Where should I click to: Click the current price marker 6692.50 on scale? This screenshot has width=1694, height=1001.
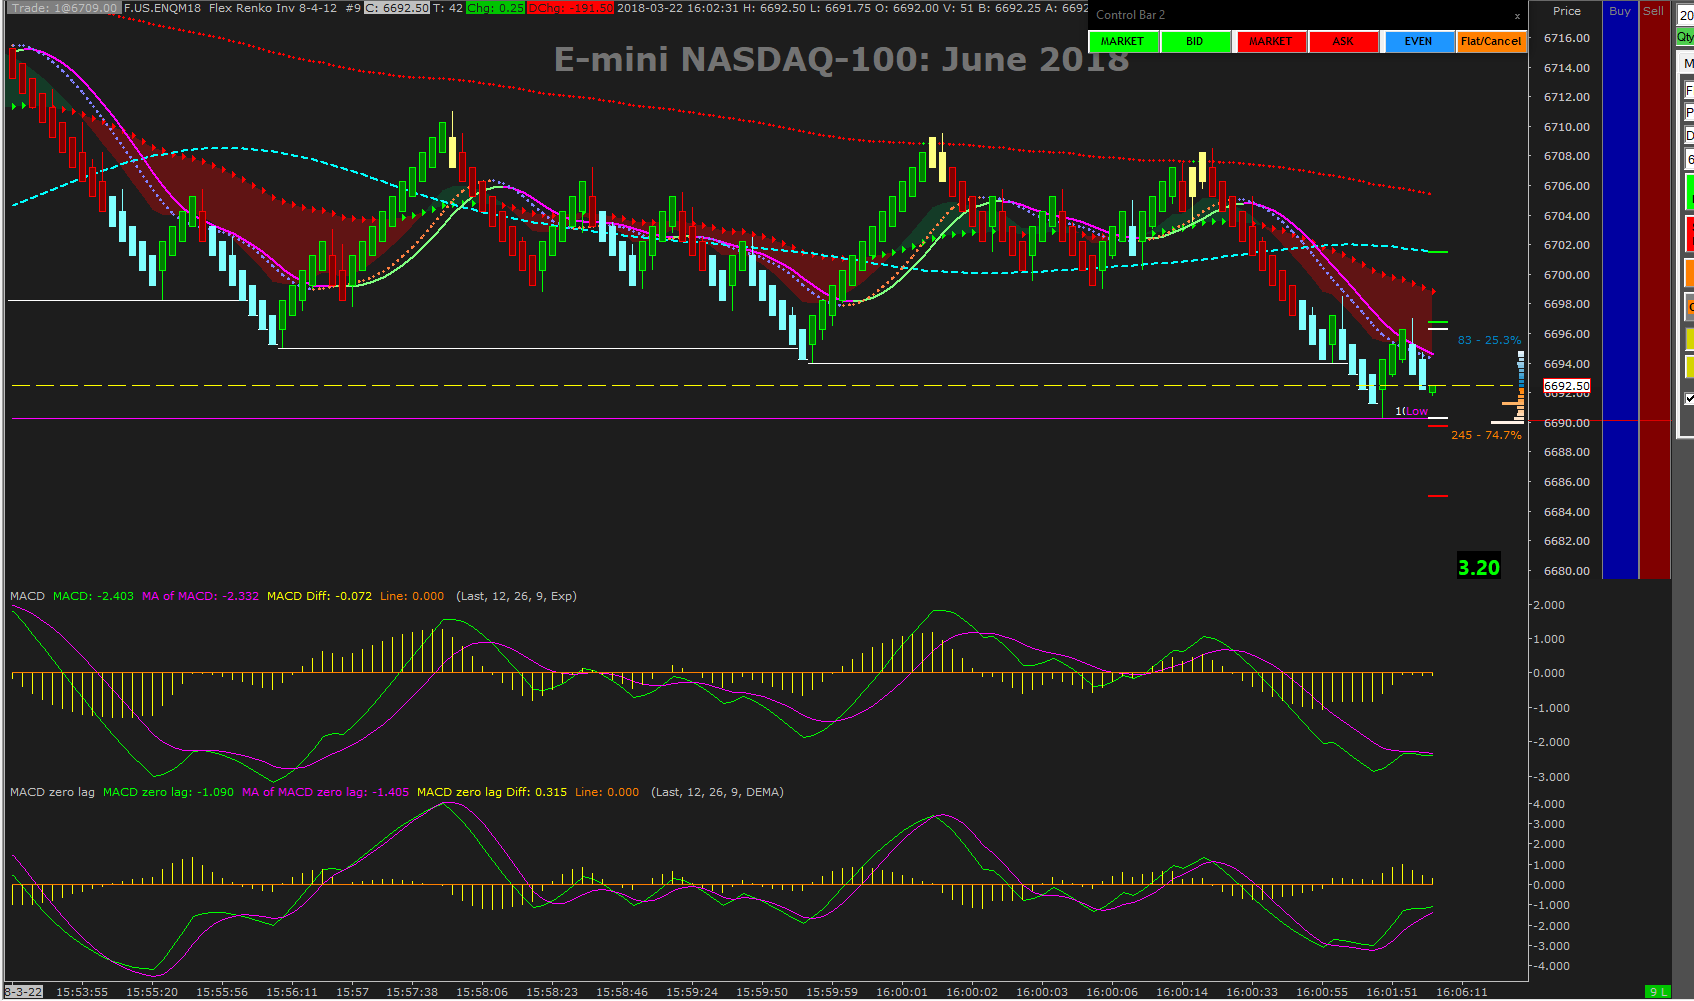click(x=1567, y=386)
